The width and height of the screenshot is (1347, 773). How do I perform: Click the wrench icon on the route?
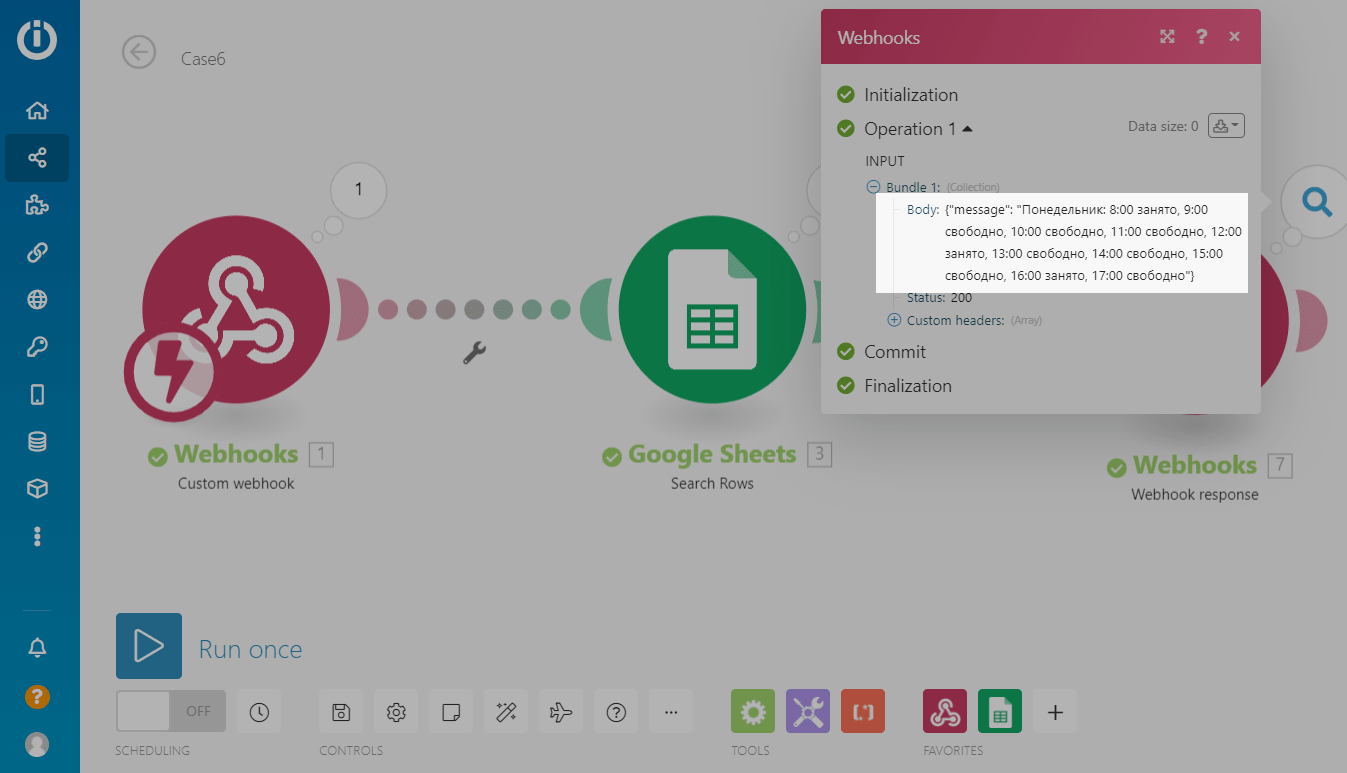pos(474,352)
